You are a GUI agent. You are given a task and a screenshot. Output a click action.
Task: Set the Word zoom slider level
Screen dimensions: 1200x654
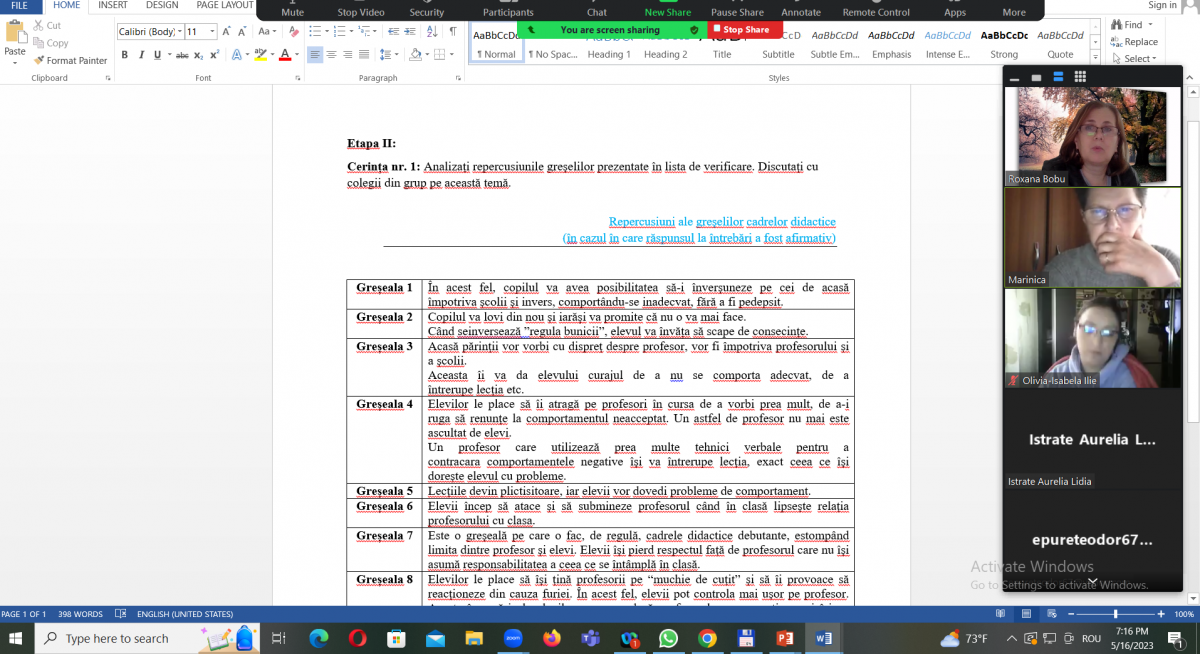tap(1115, 614)
